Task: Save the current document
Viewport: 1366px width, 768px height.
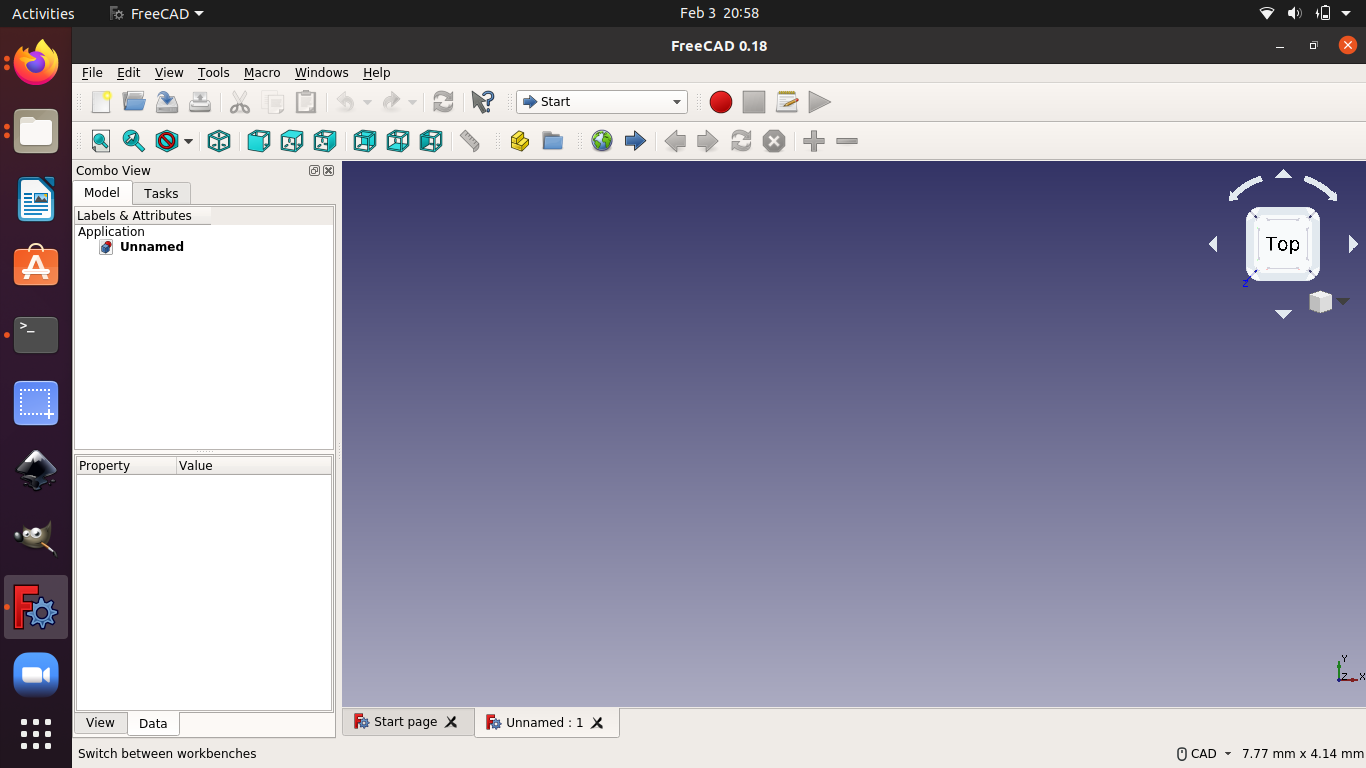Action: click(x=167, y=102)
